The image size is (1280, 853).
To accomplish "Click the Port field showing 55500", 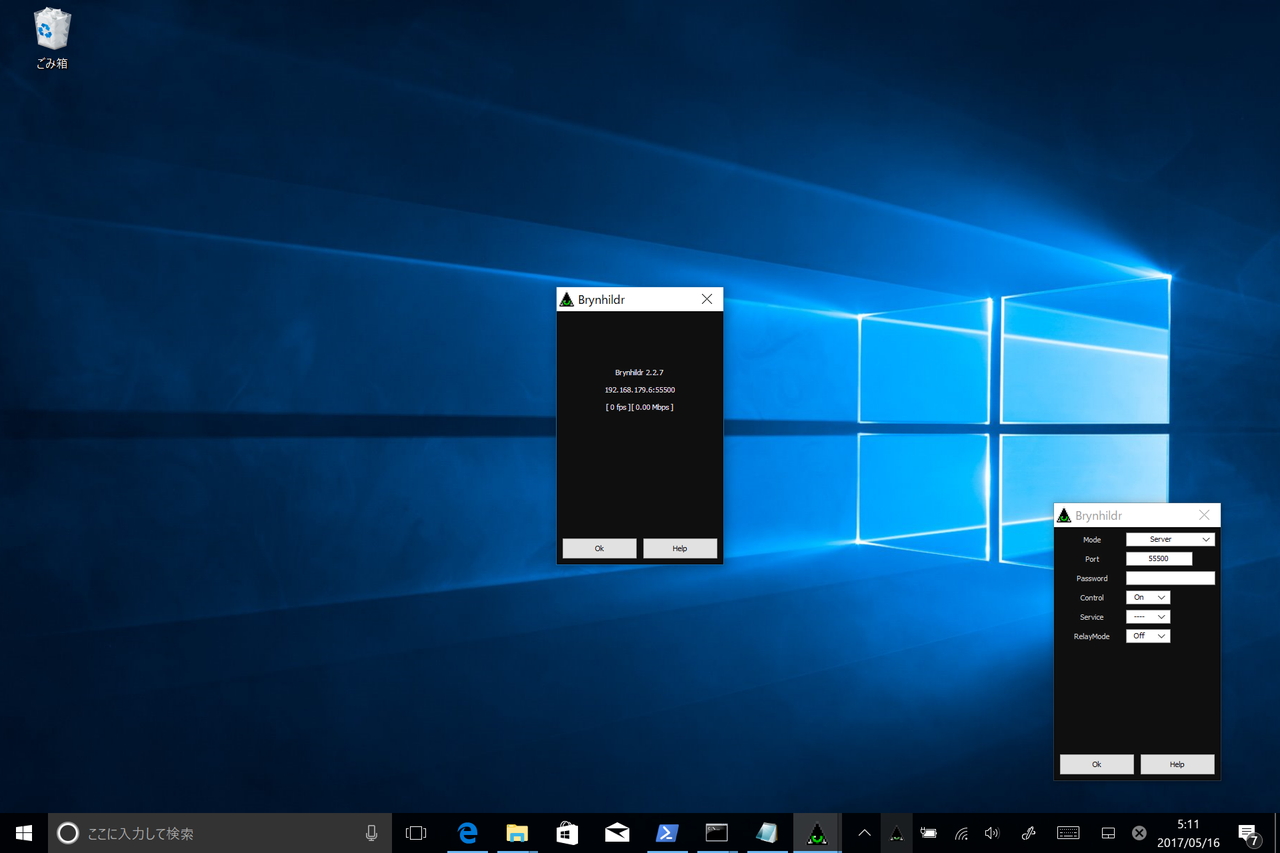I will 1159,559.
